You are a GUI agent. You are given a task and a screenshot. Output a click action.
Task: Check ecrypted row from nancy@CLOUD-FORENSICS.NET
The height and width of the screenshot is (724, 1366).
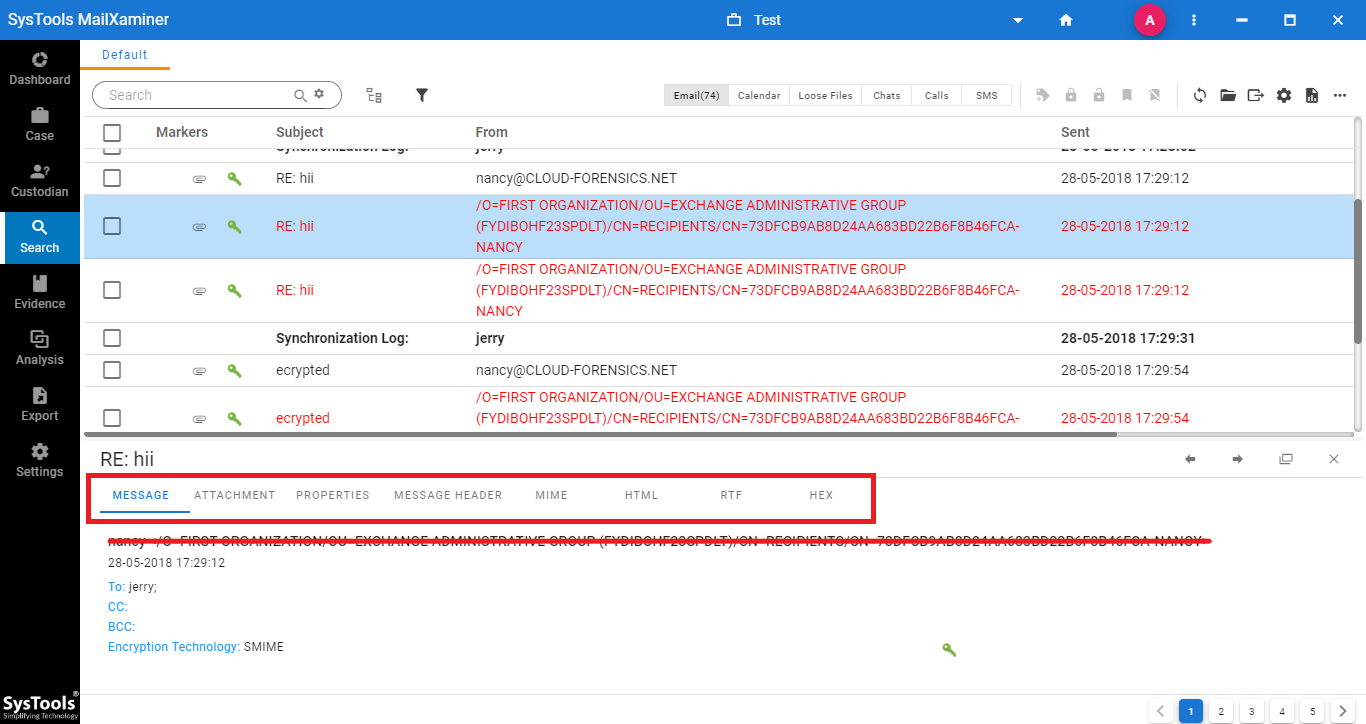pos(112,370)
